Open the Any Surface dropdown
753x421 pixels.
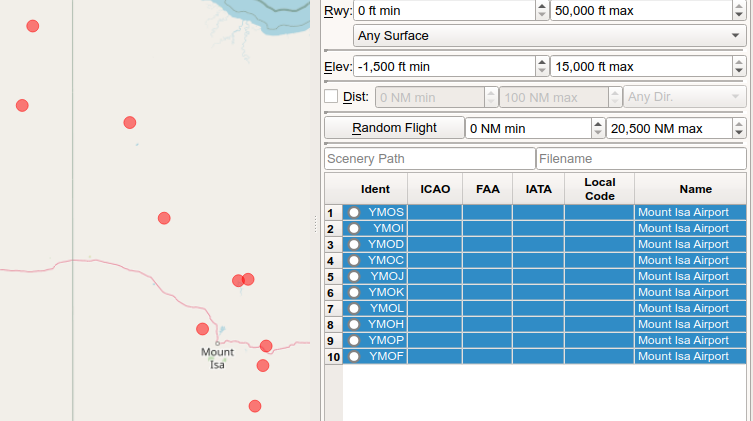(x=549, y=36)
